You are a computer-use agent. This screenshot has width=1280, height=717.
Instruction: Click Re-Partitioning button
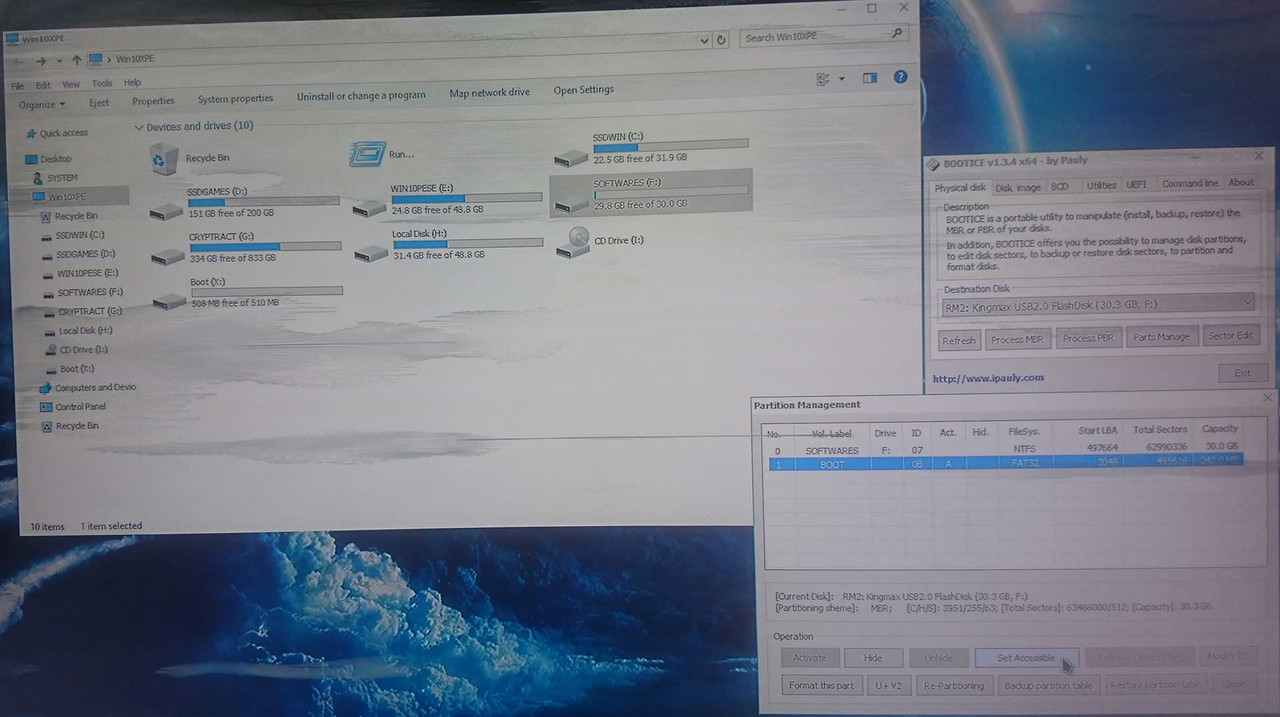[x=954, y=685]
